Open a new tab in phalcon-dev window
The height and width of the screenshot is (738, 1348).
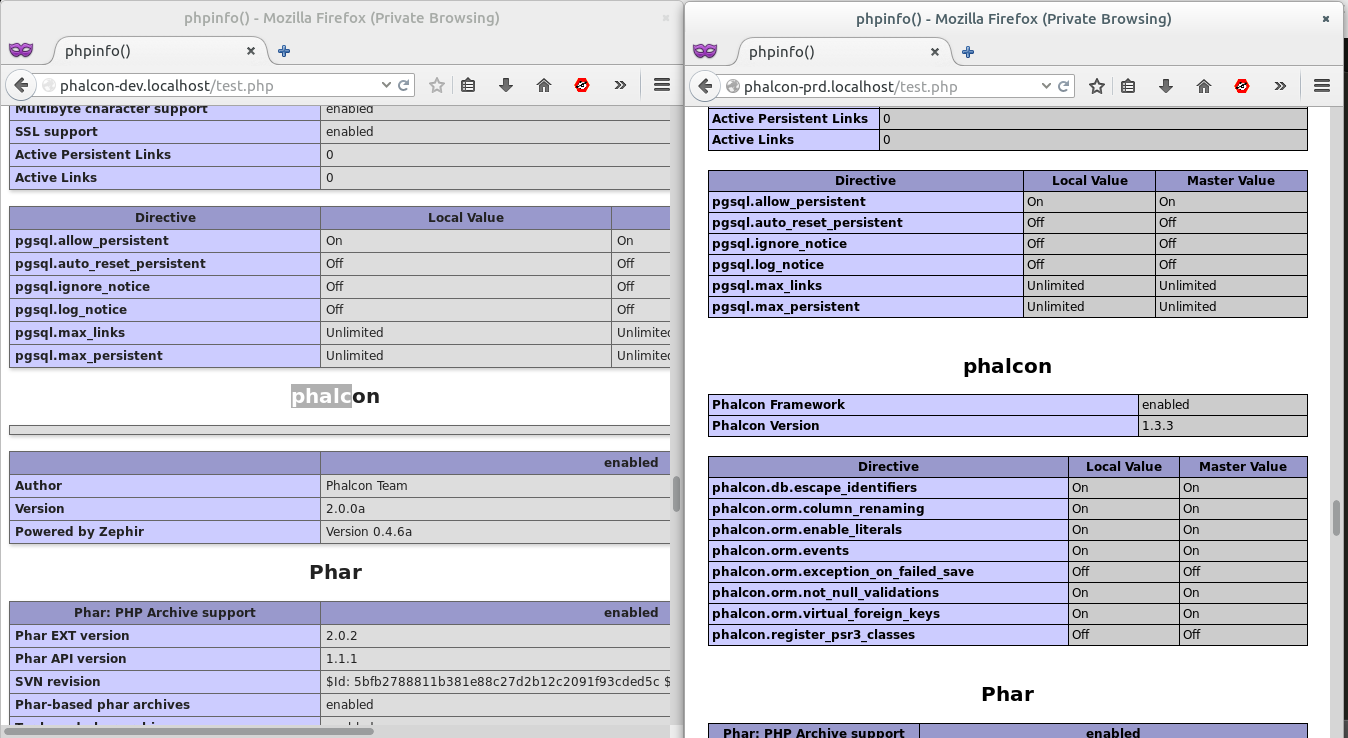[284, 51]
